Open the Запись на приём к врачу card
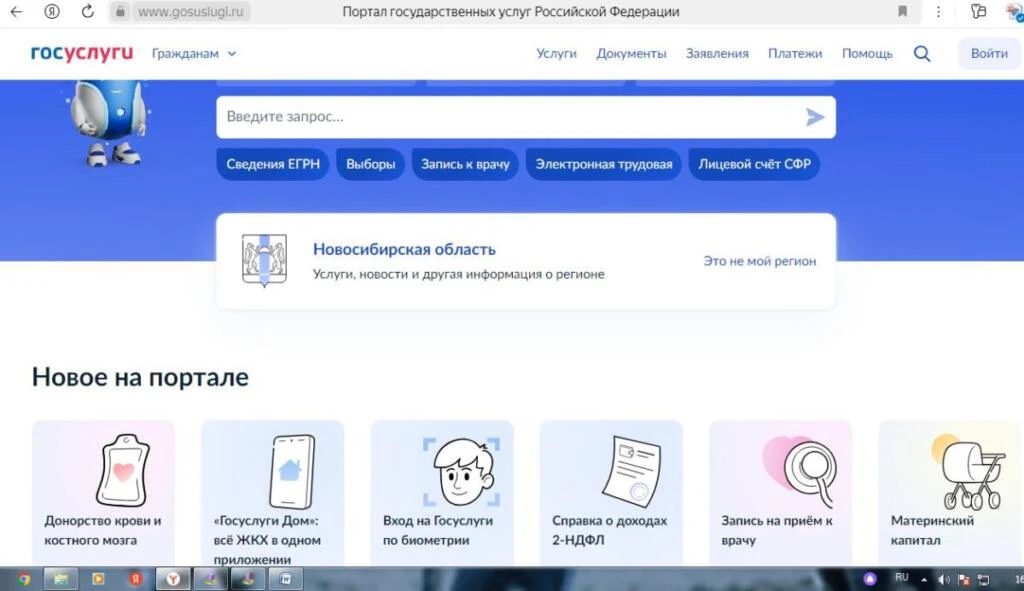This screenshot has height=591, width=1024. [x=780, y=493]
